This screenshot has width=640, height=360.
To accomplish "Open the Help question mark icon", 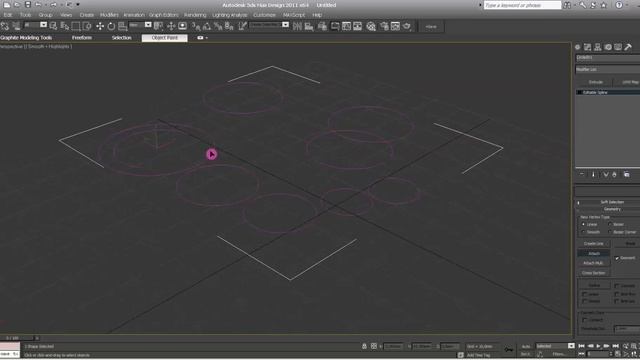I will pyautogui.click(x=619, y=5).
